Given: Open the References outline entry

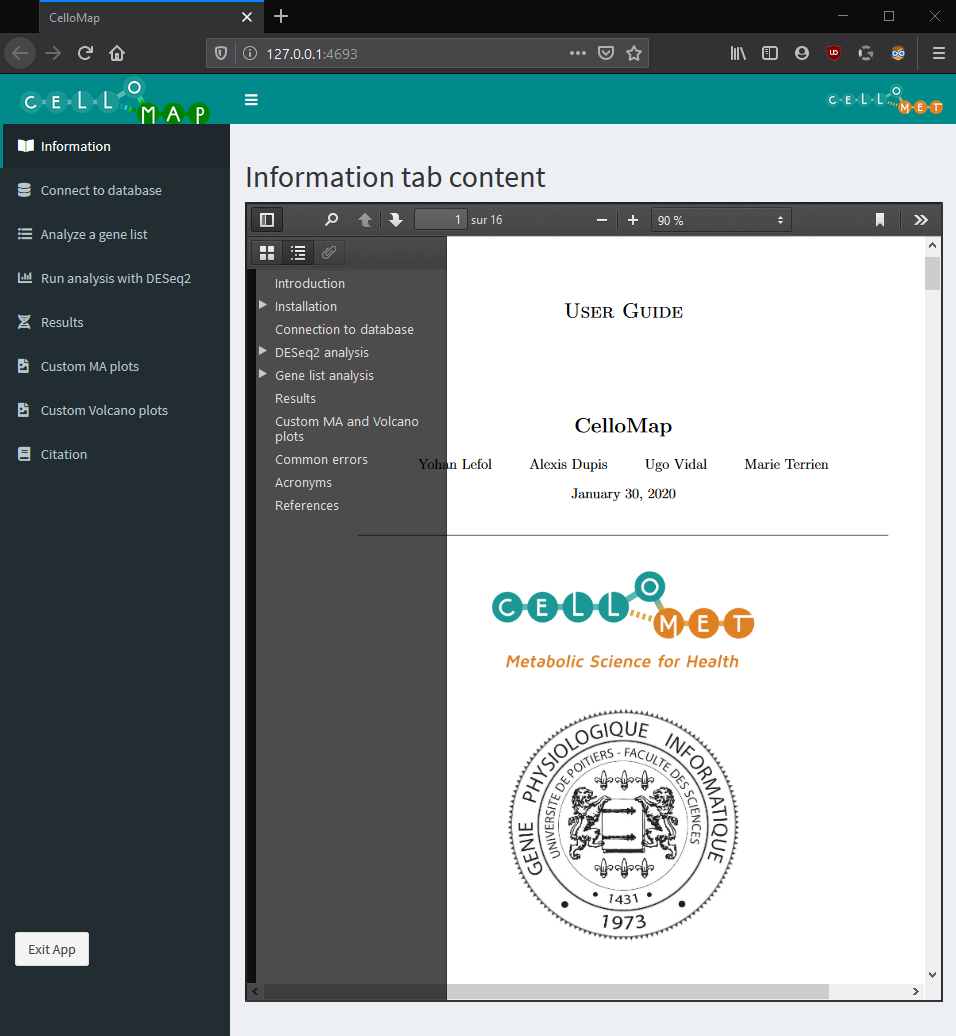Looking at the screenshot, I should pyautogui.click(x=307, y=505).
